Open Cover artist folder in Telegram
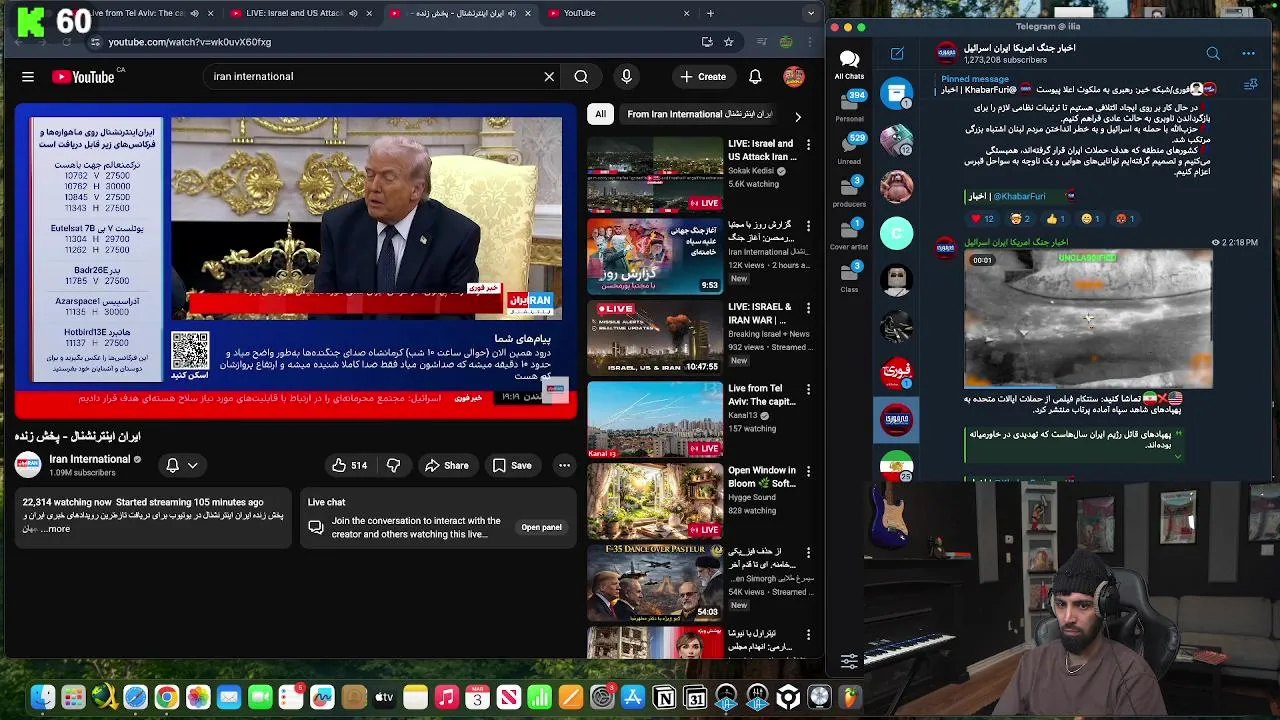Screen dimensions: 1280x720 click(x=849, y=234)
